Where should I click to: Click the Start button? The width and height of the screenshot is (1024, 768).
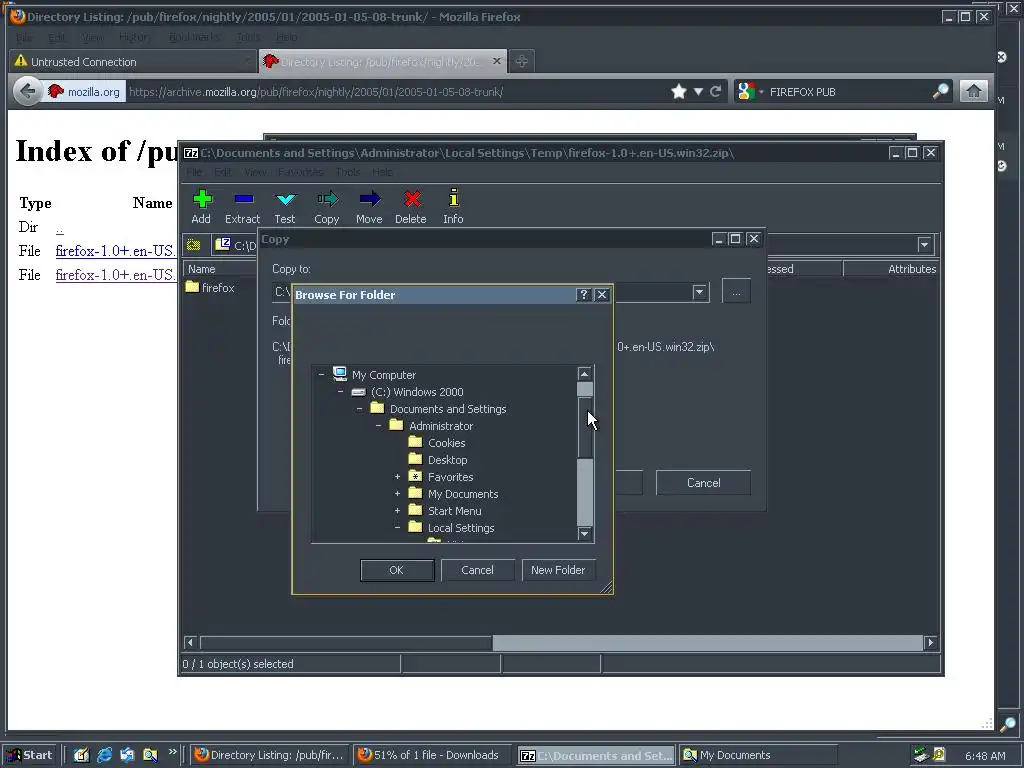point(31,755)
